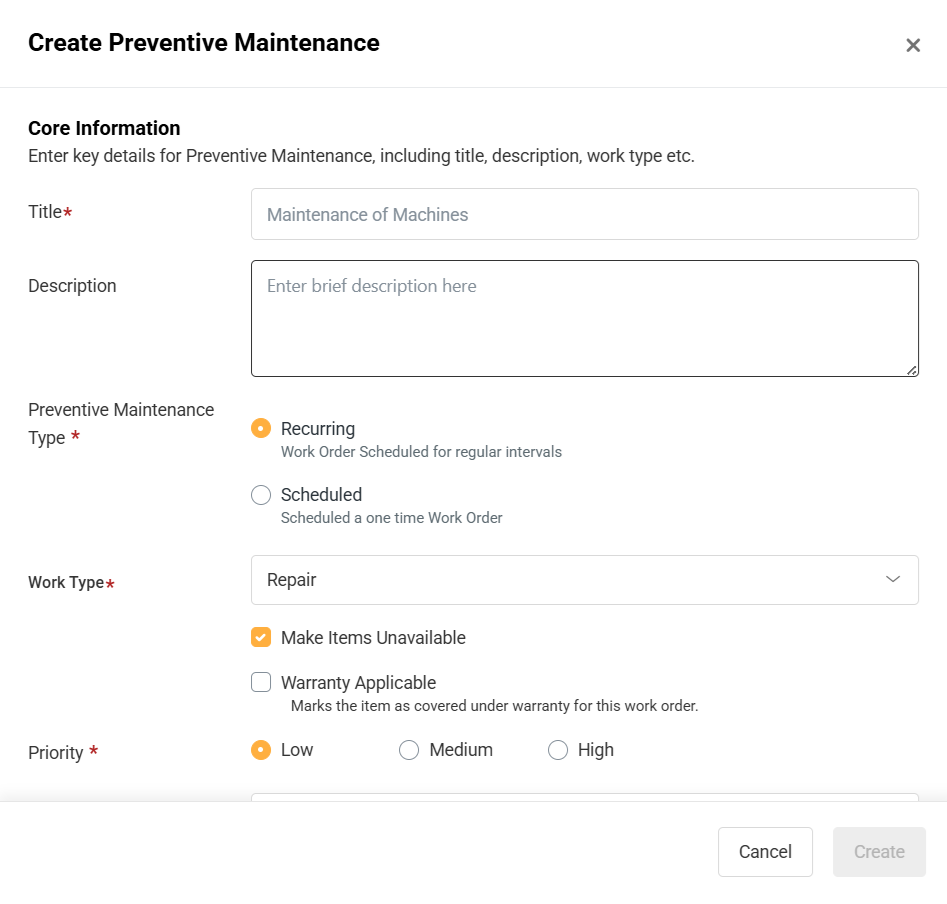Image resolution: width=947 pixels, height=904 pixels.
Task: Uncheck Make Items Unavailable
Action: tap(261, 637)
